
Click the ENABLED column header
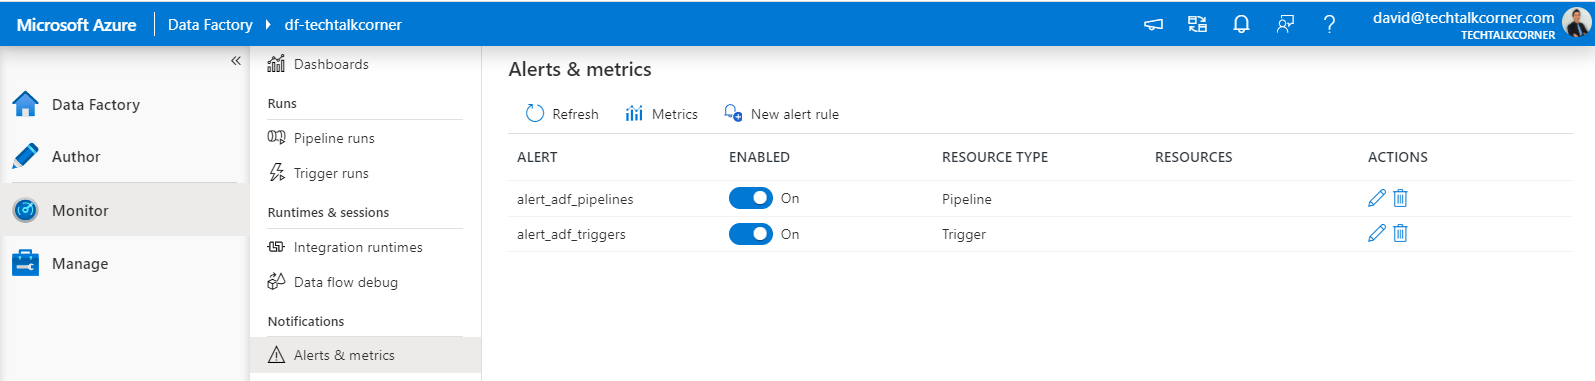pos(759,157)
